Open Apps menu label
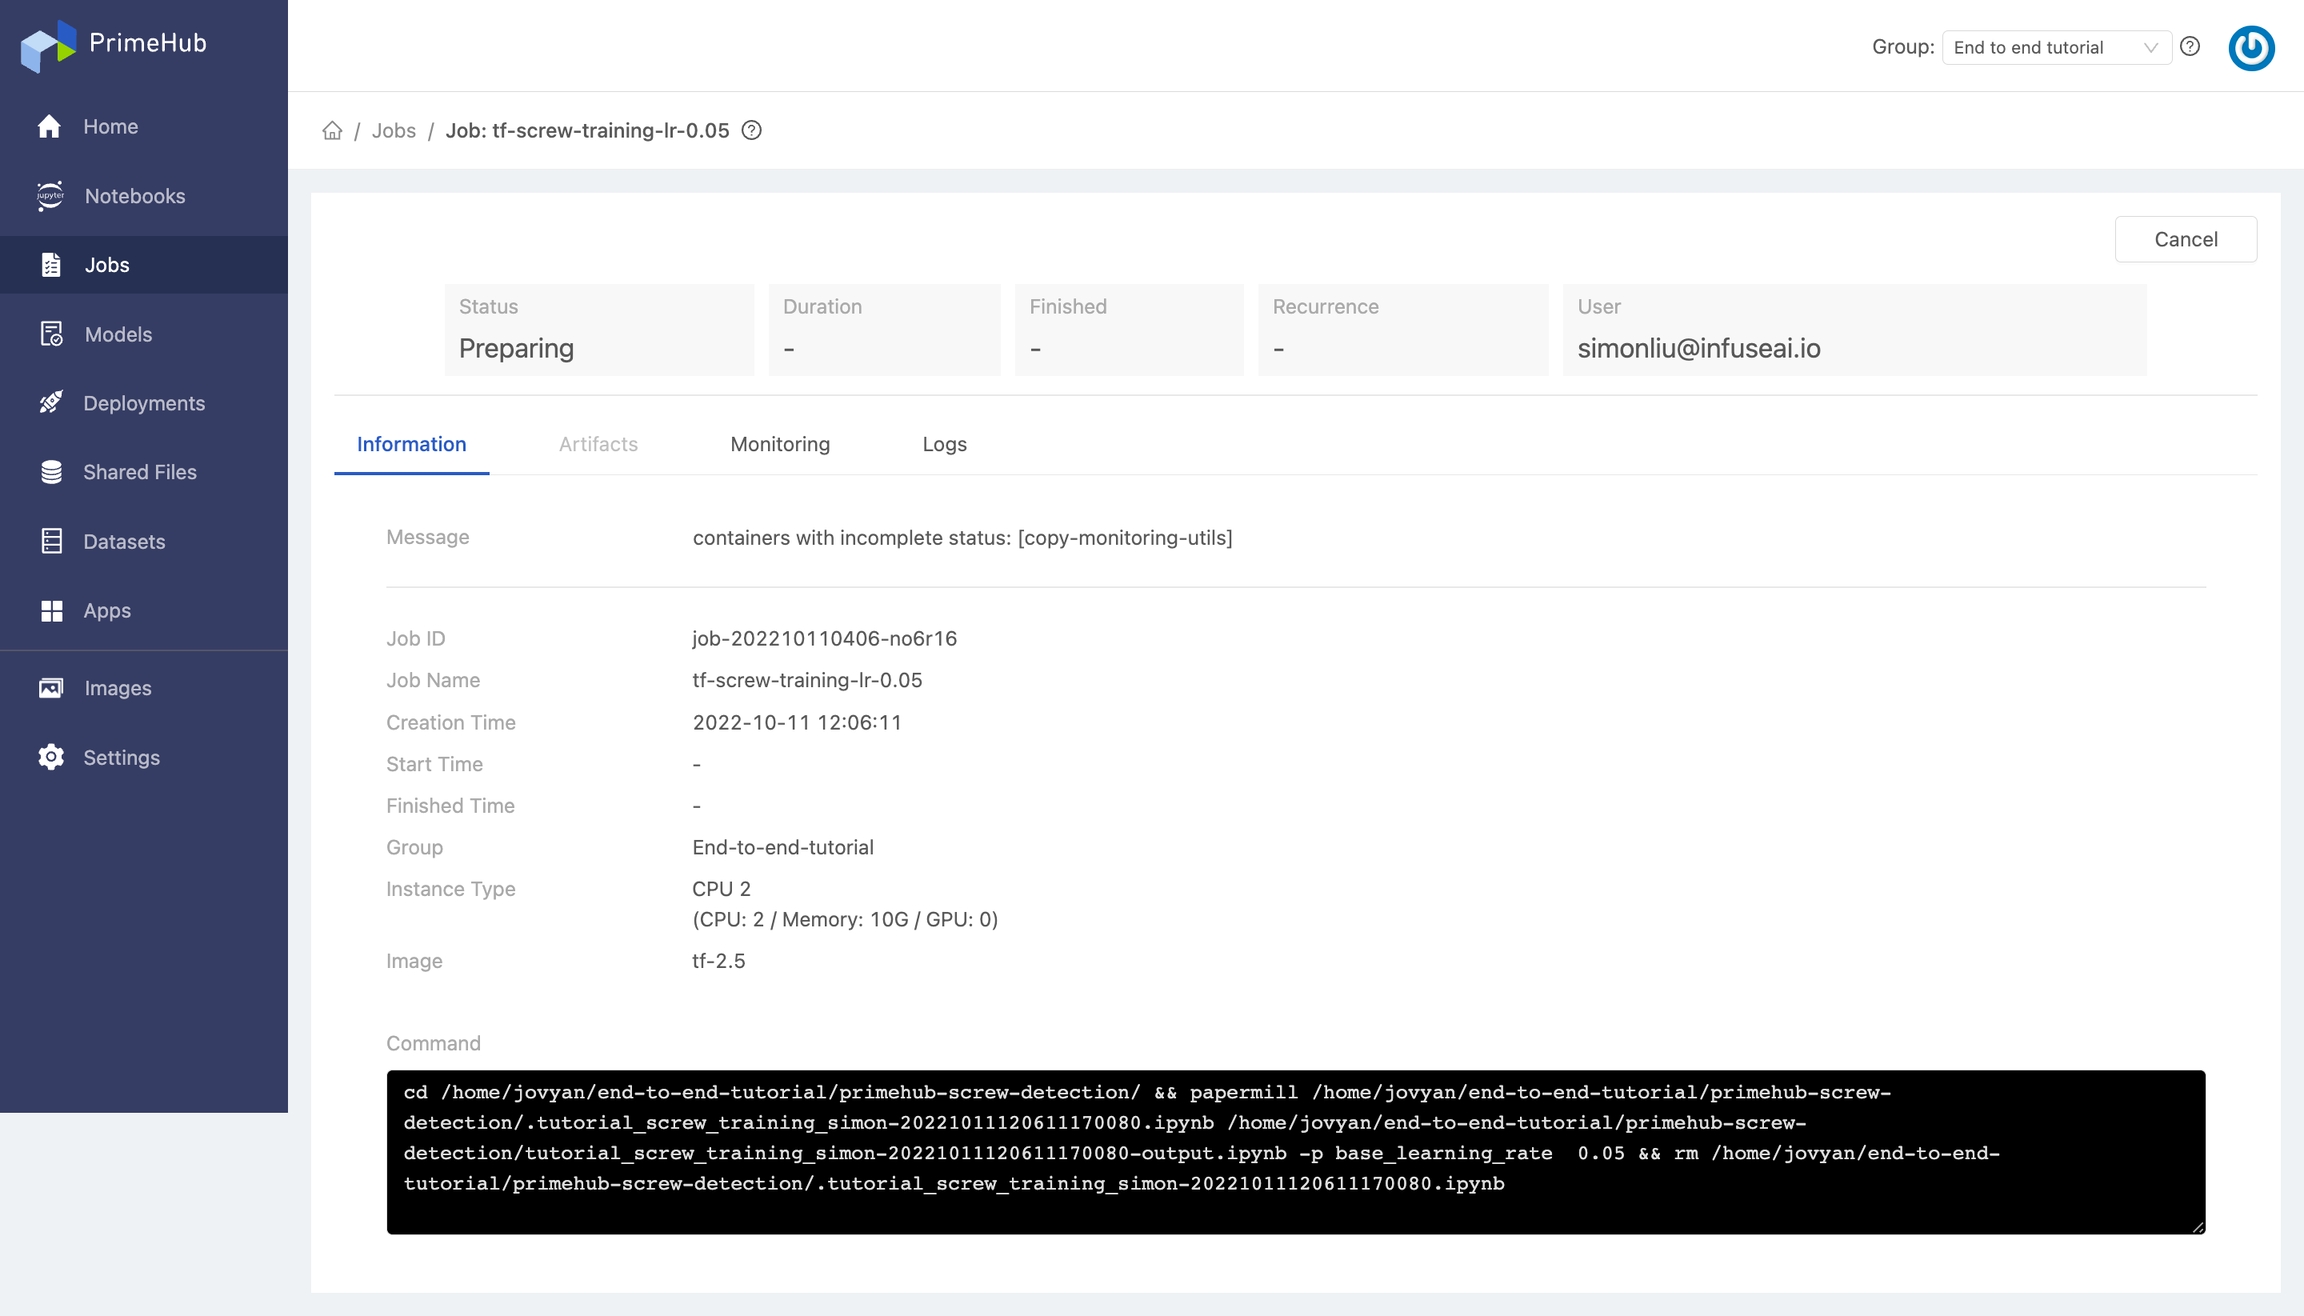The width and height of the screenshot is (2304, 1316). [107, 610]
